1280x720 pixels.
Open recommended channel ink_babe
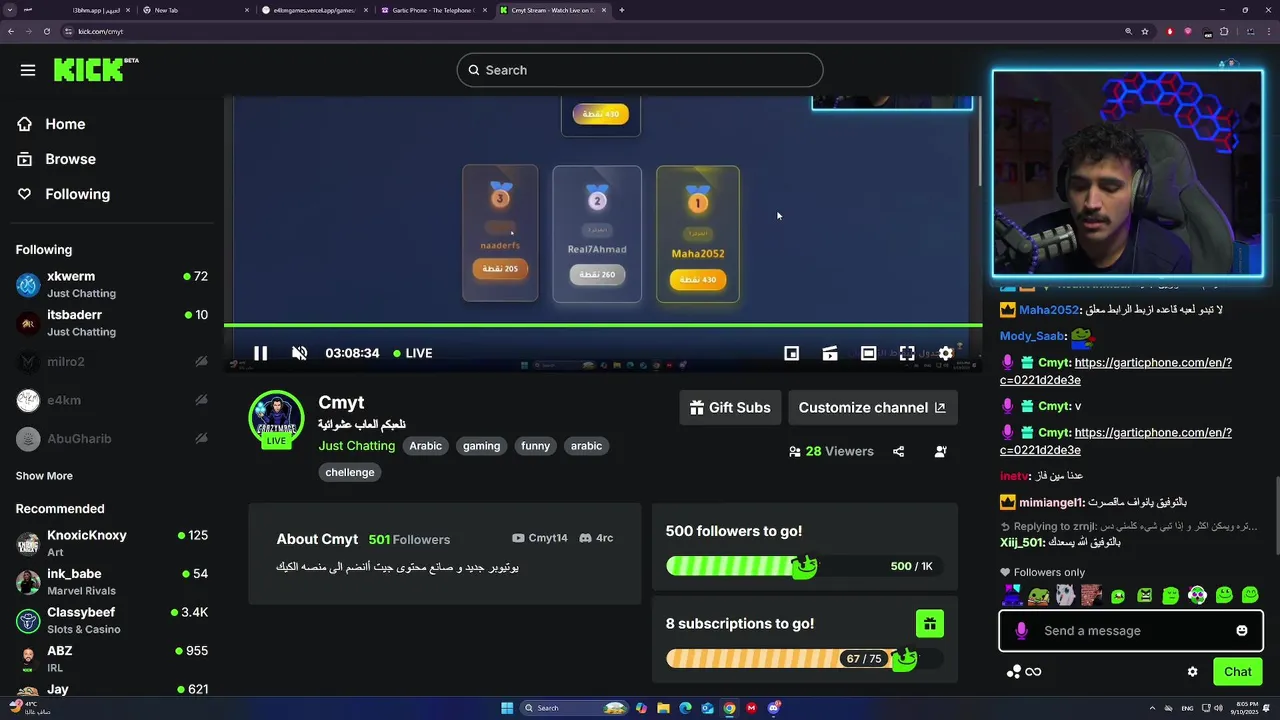[112, 581]
